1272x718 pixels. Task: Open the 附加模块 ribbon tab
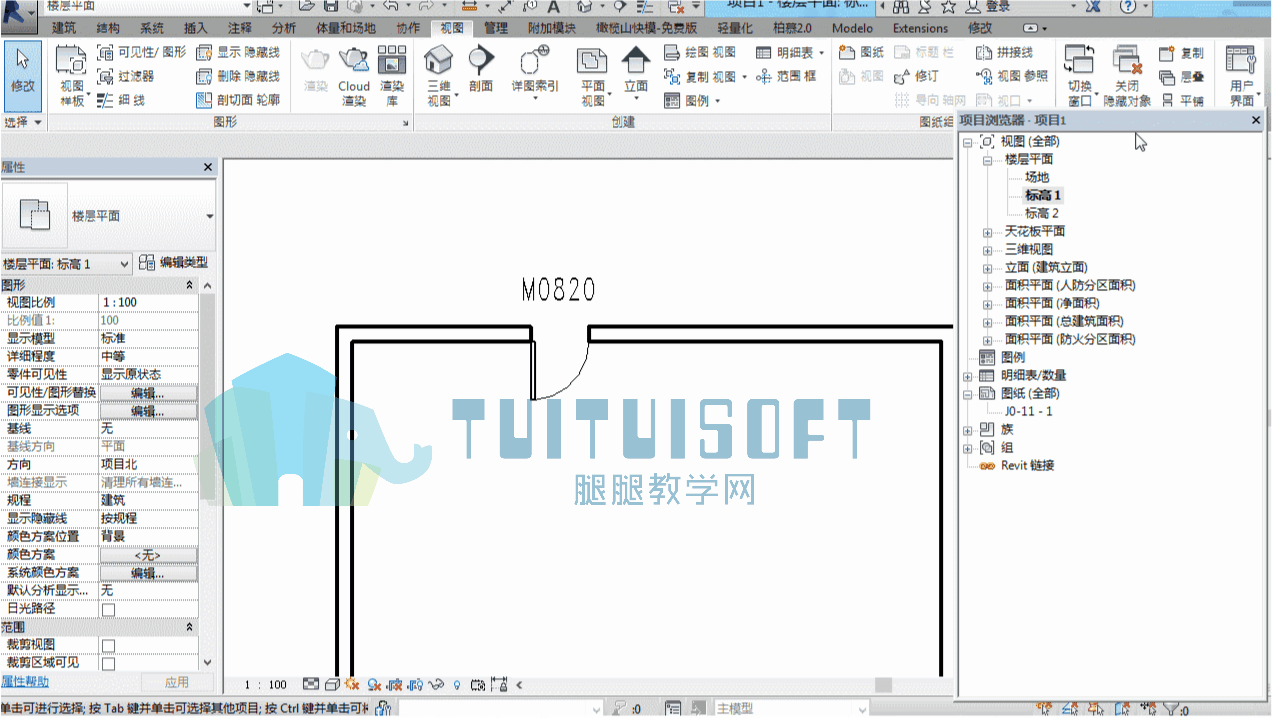point(550,28)
